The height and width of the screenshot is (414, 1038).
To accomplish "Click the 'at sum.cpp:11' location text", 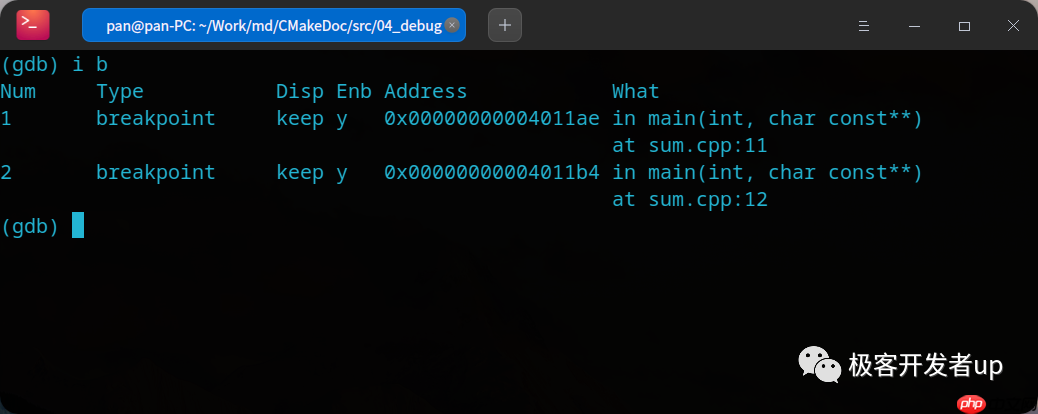I will tap(689, 146).
